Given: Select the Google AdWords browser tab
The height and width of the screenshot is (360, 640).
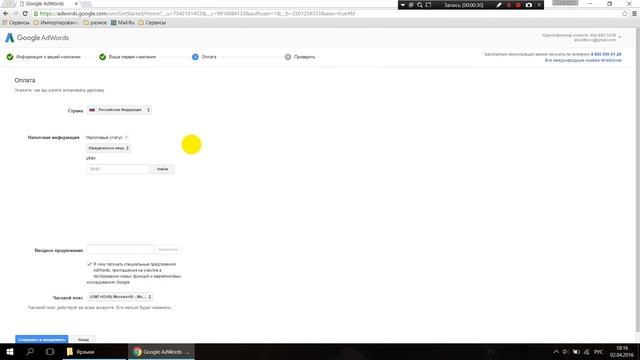Looking at the screenshot, I should click(45, 4).
